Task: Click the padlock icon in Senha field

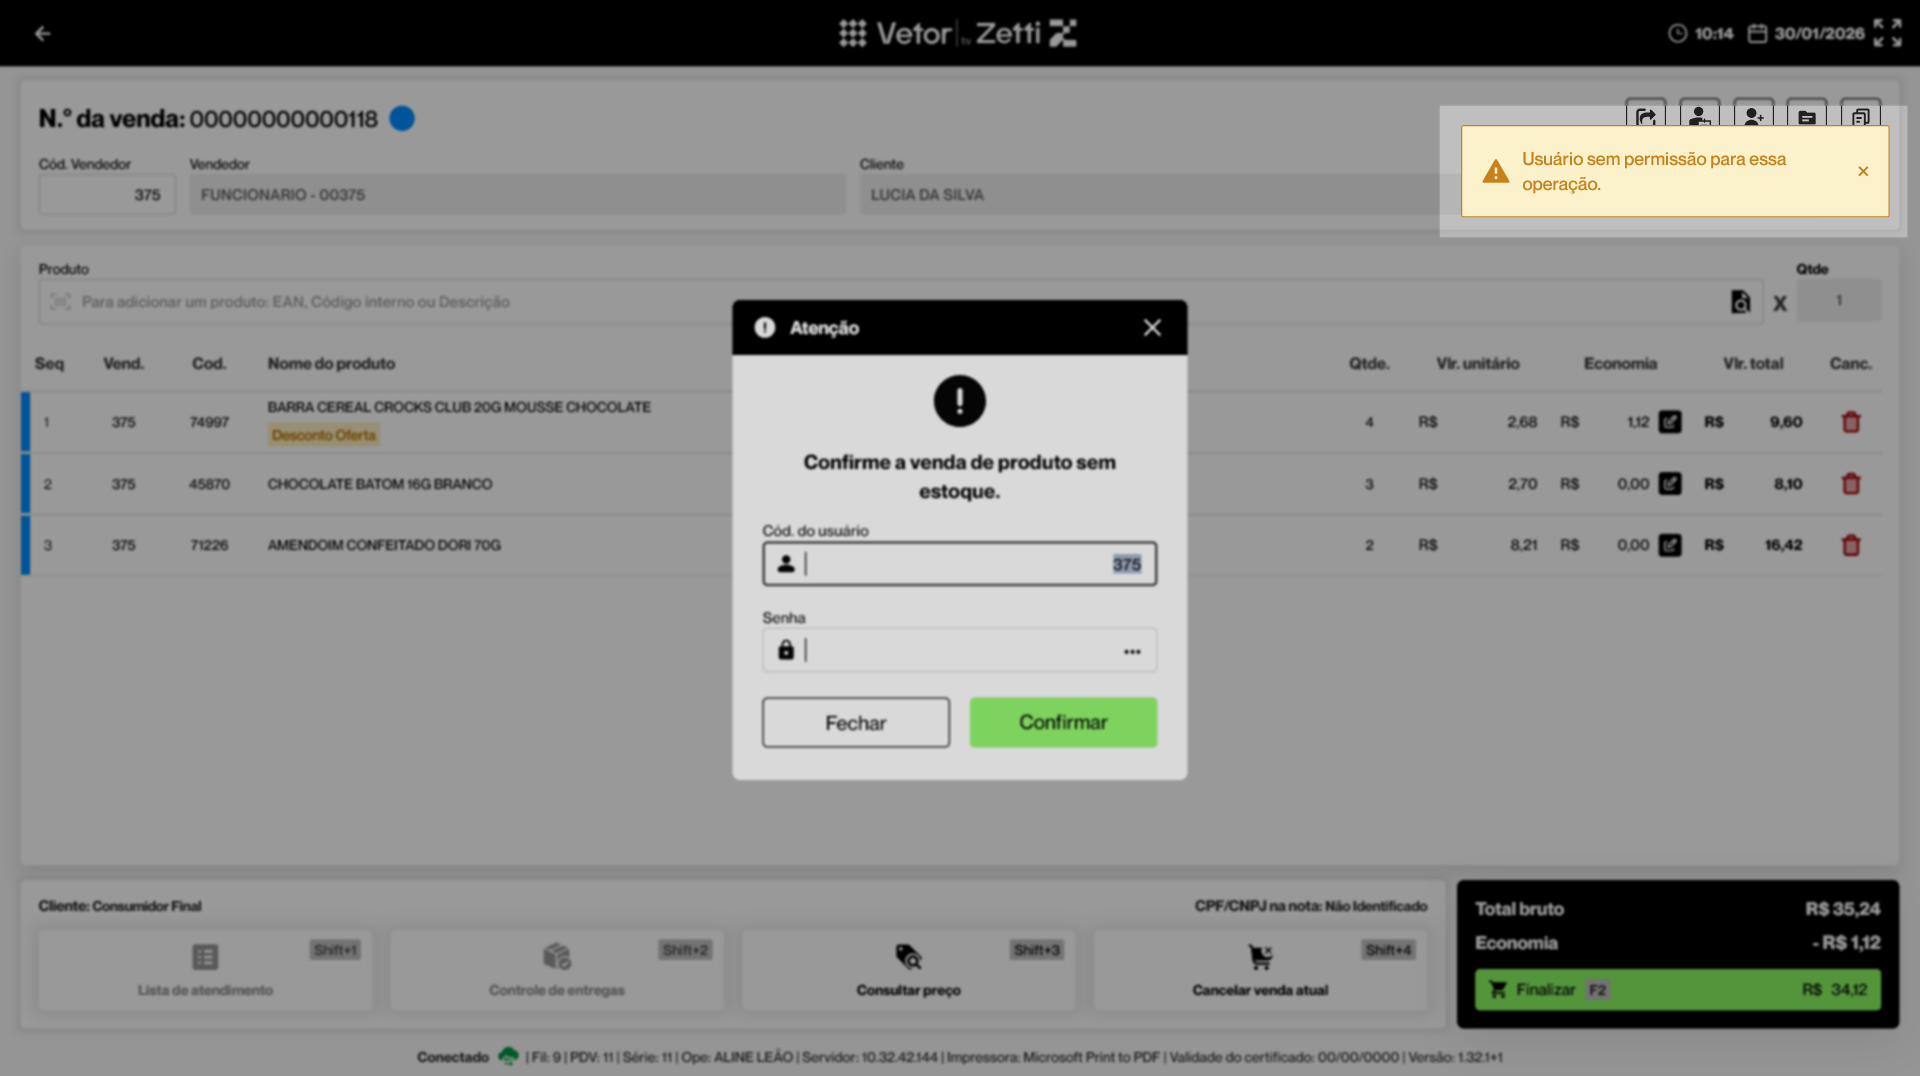Action: click(x=786, y=650)
